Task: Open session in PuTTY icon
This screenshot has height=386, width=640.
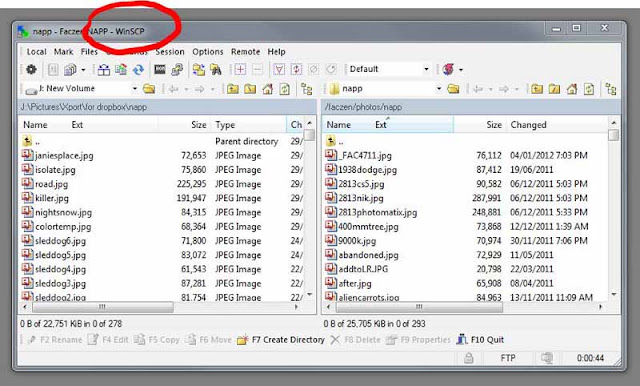Action: (177, 70)
